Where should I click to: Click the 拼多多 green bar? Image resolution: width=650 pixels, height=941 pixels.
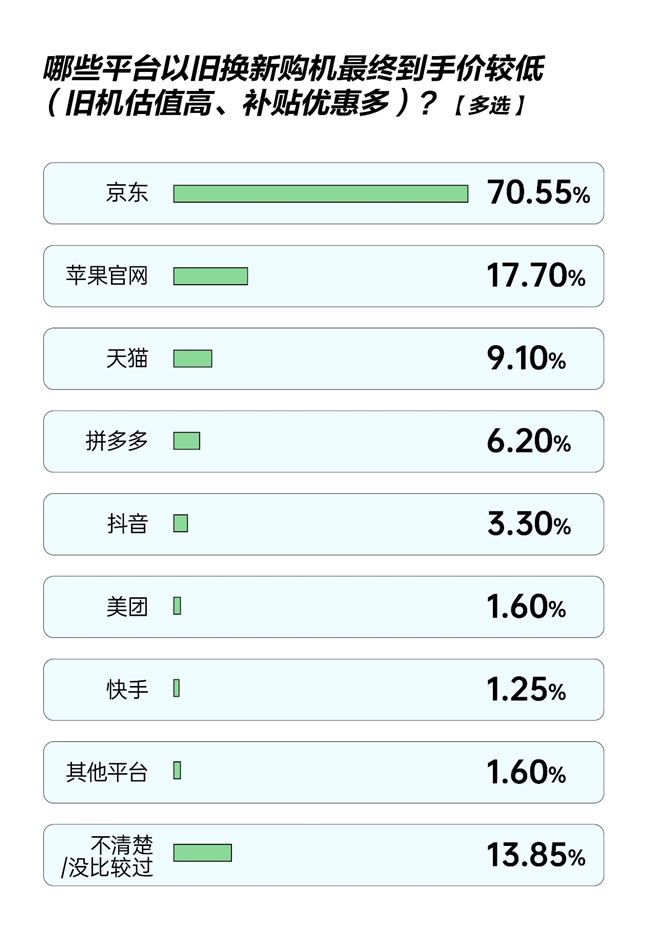coord(186,441)
